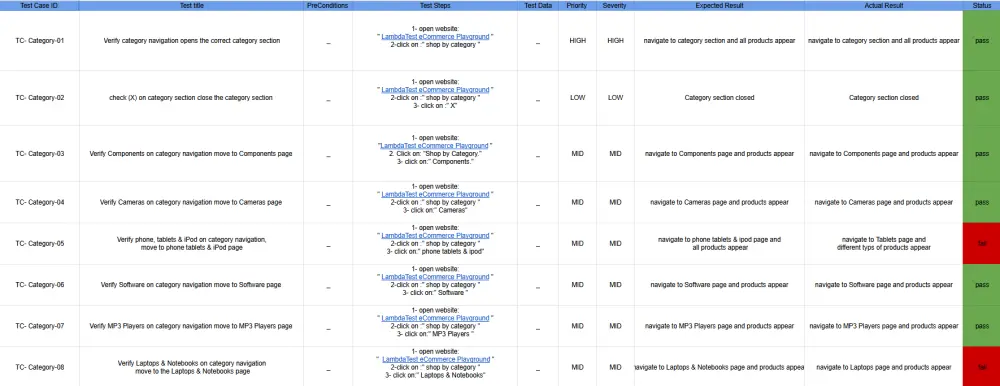Select the Test Steps column header
This screenshot has height=386, width=1000.
tap(435, 5)
